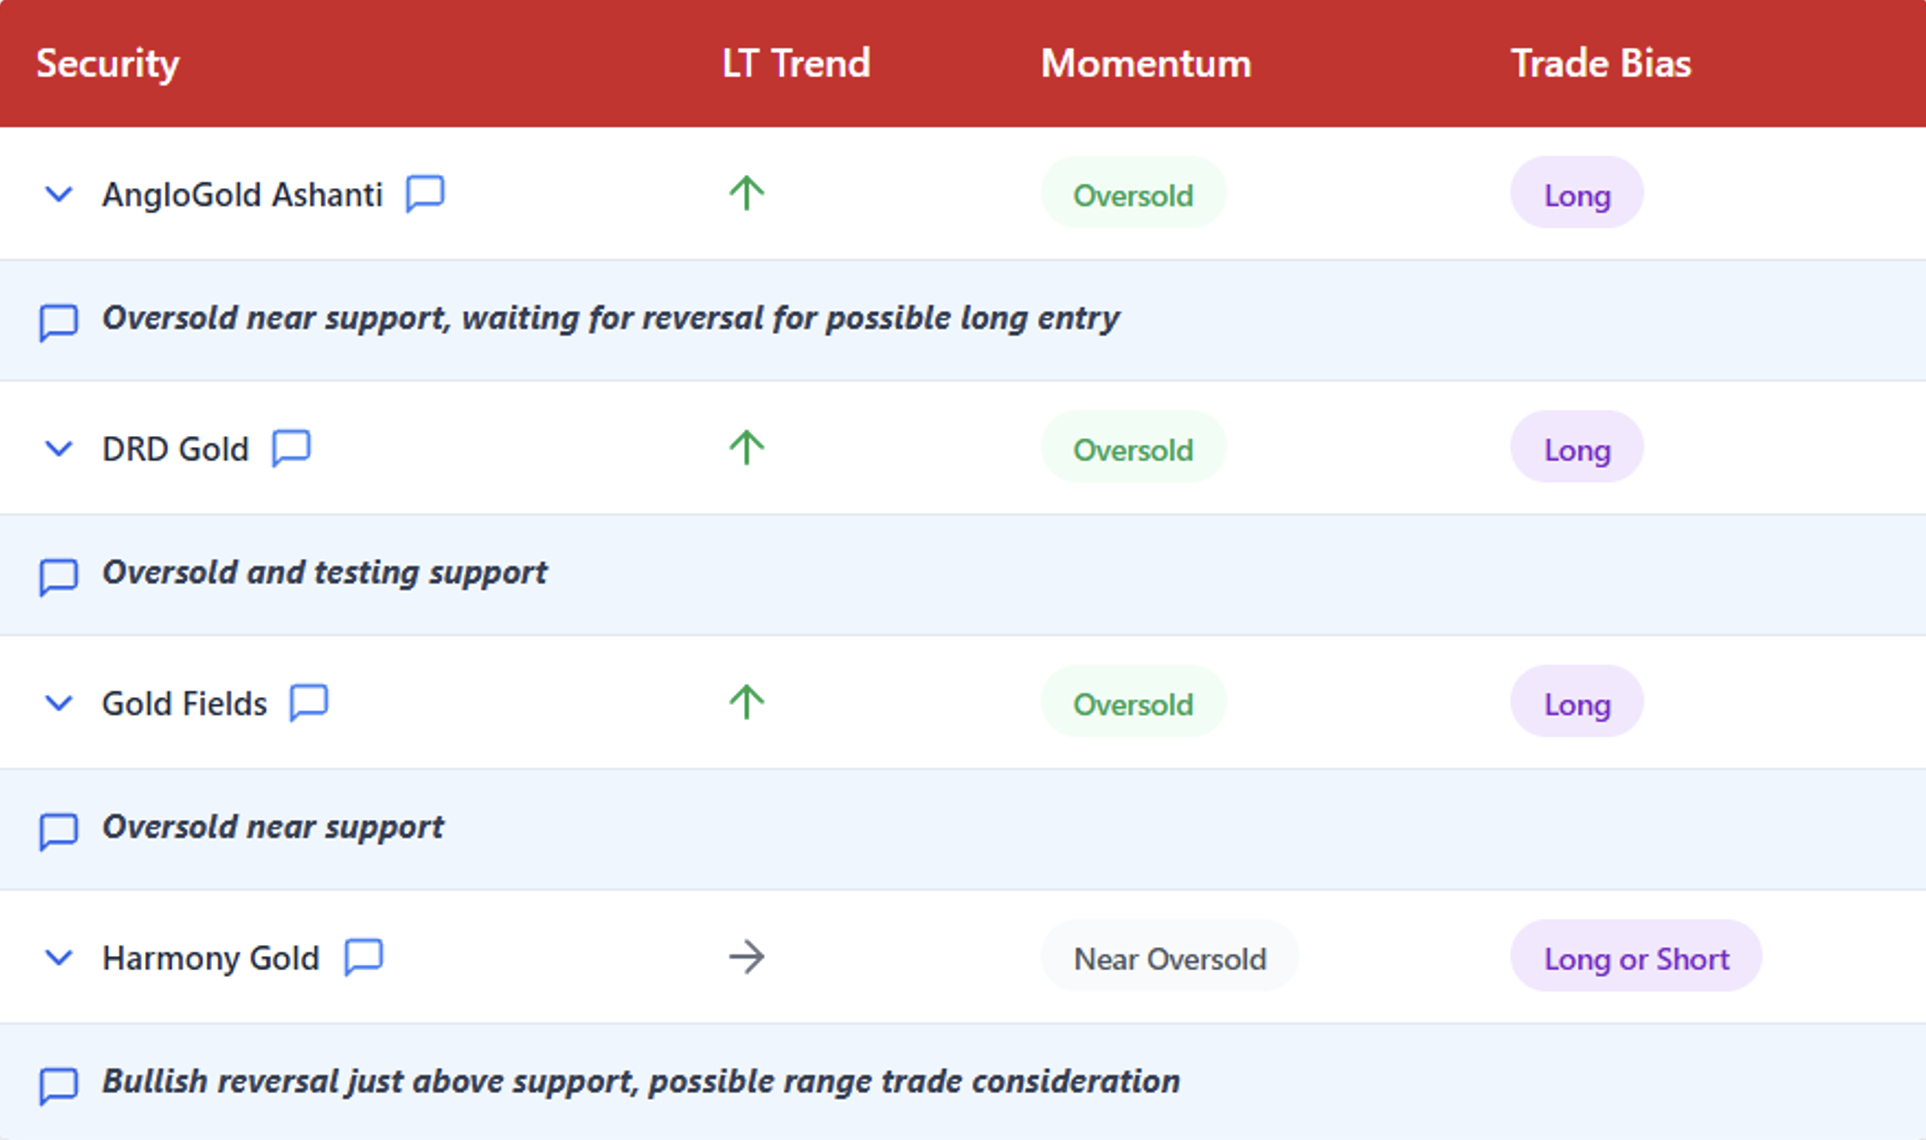The width and height of the screenshot is (1926, 1140).
Task: Click the green up-trend arrow for Gold Fields
Action: (x=746, y=702)
